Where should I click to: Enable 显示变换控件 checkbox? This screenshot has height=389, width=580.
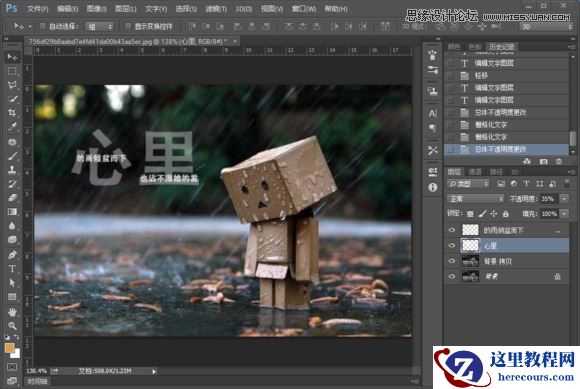tap(128, 26)
